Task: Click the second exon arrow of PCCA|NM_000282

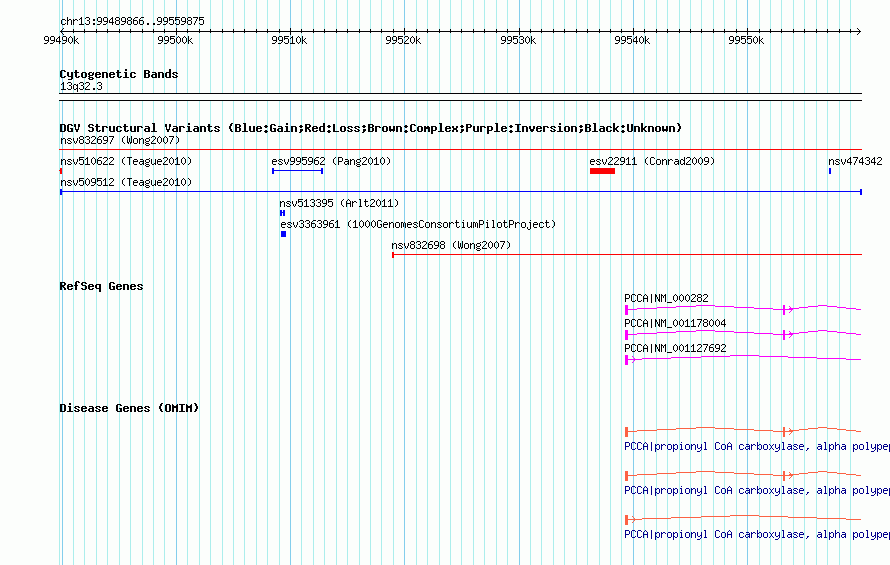Action: [787, 309]
